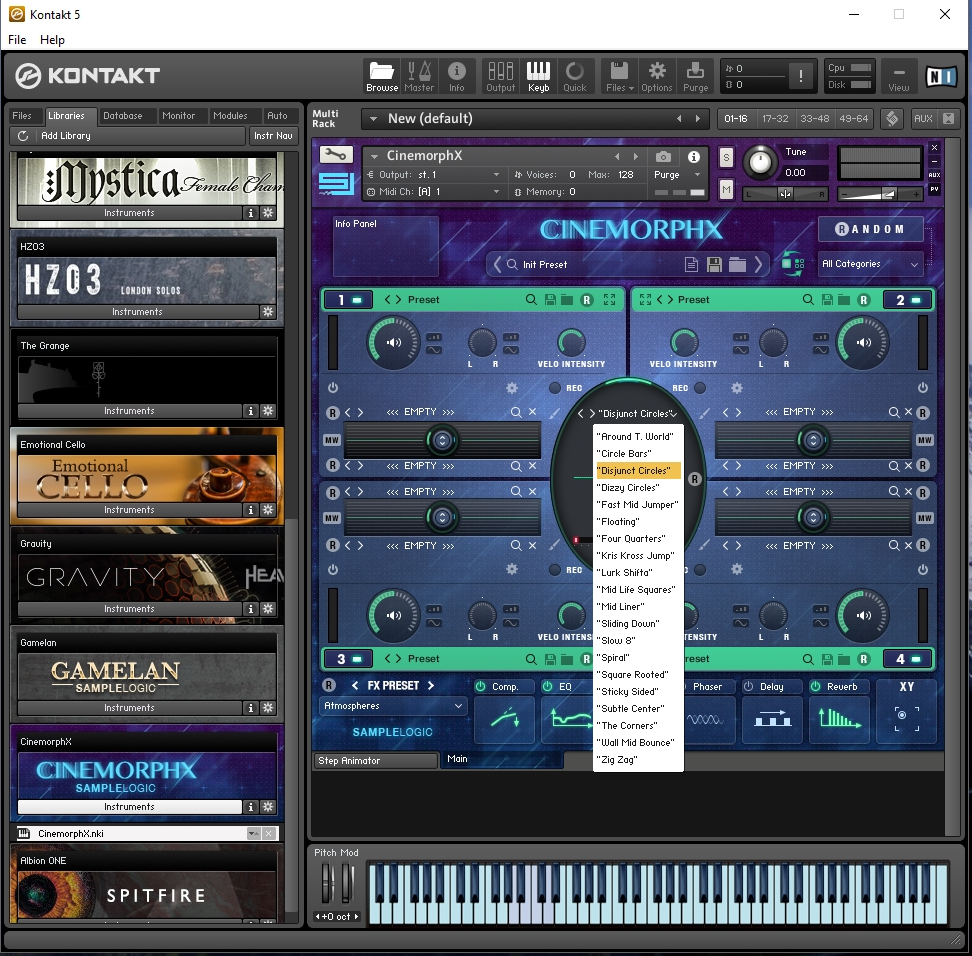Open the Help menu

(52, 40)
